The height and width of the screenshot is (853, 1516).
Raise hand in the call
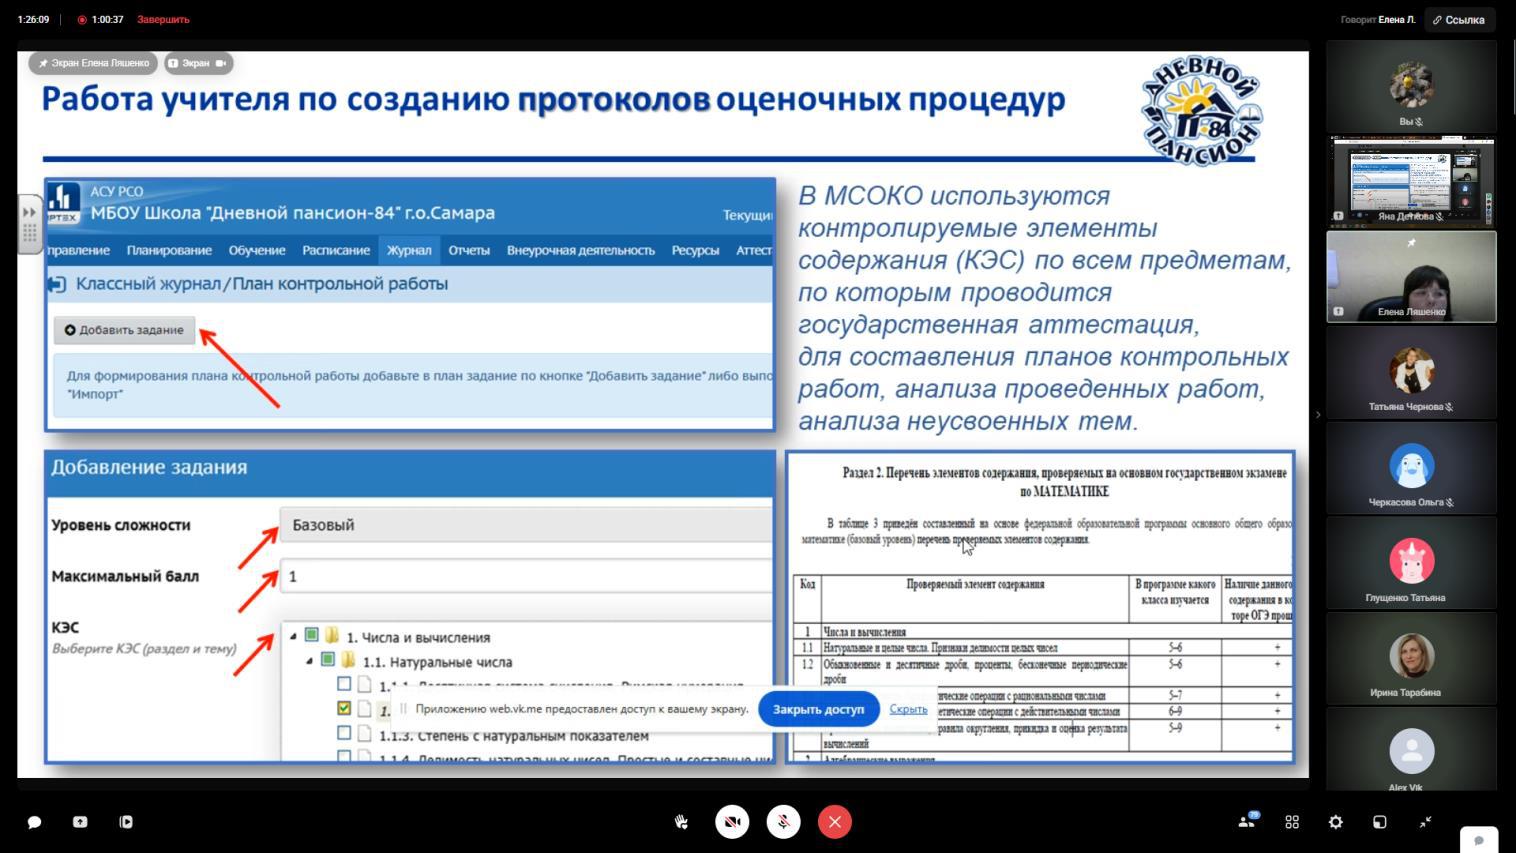click(x=681, y=822)
